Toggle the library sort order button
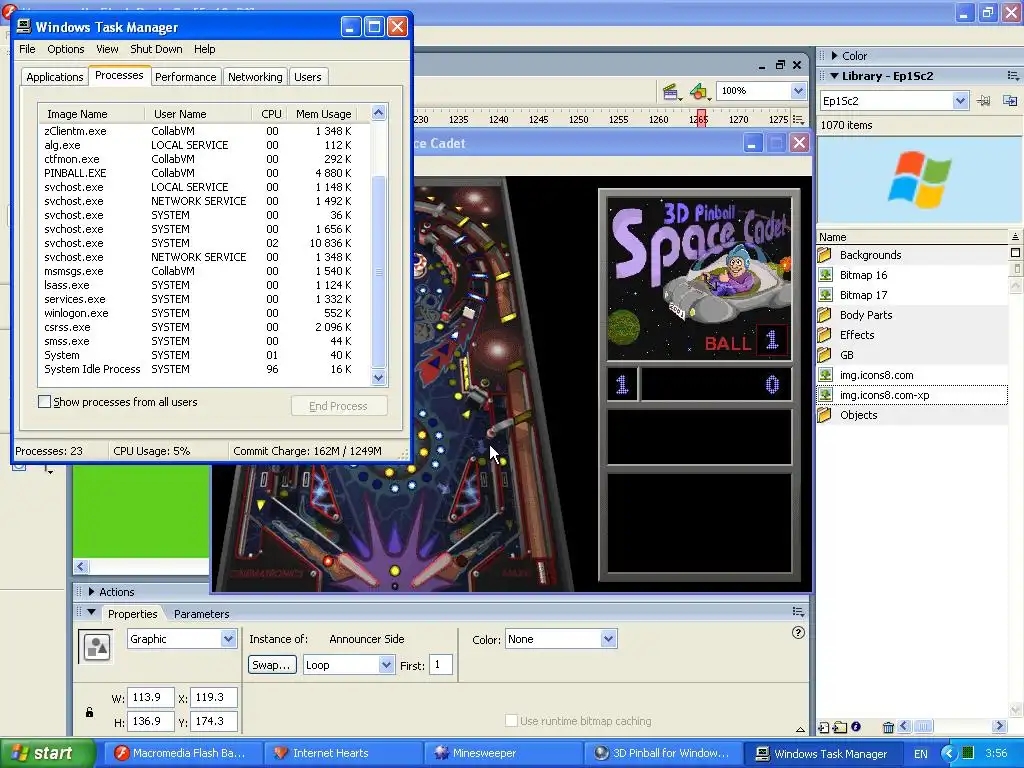This screenshot has height=768, width=1024. click(1015, 236)
